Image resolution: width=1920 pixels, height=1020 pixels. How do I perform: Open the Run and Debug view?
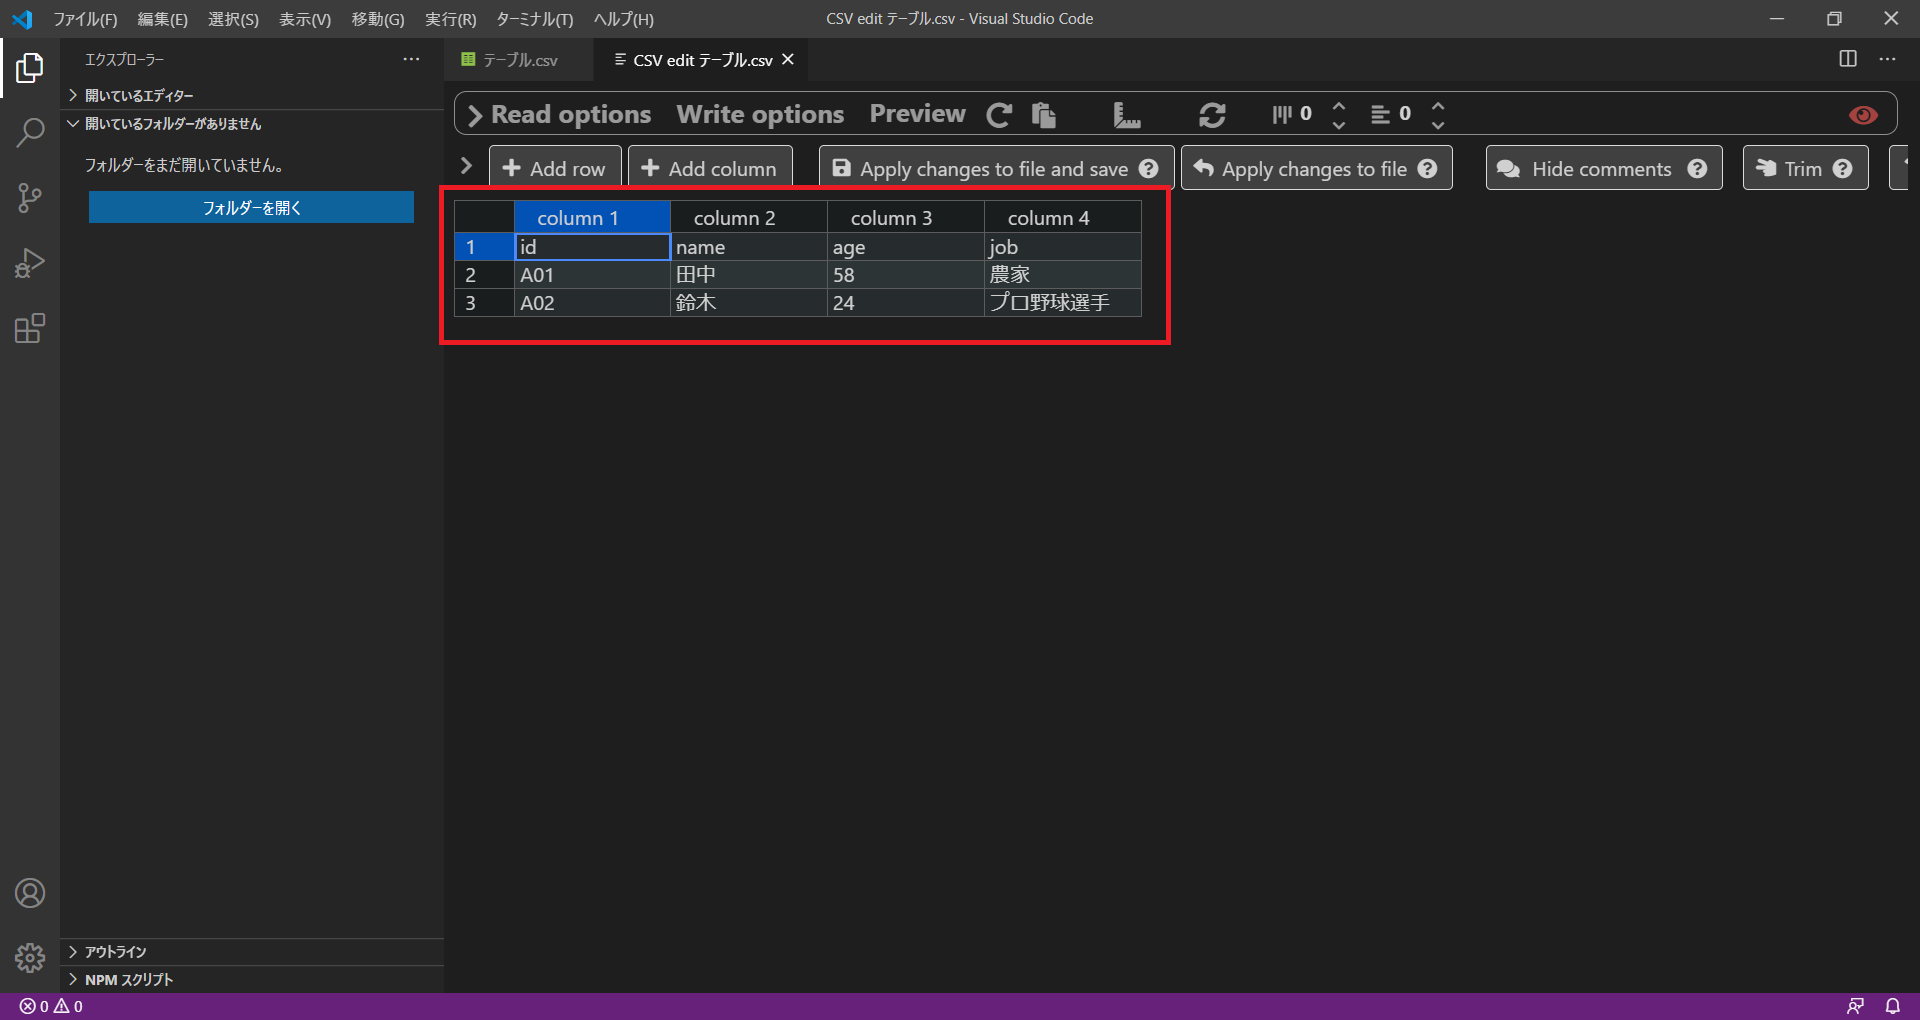(x=30, y=263)
